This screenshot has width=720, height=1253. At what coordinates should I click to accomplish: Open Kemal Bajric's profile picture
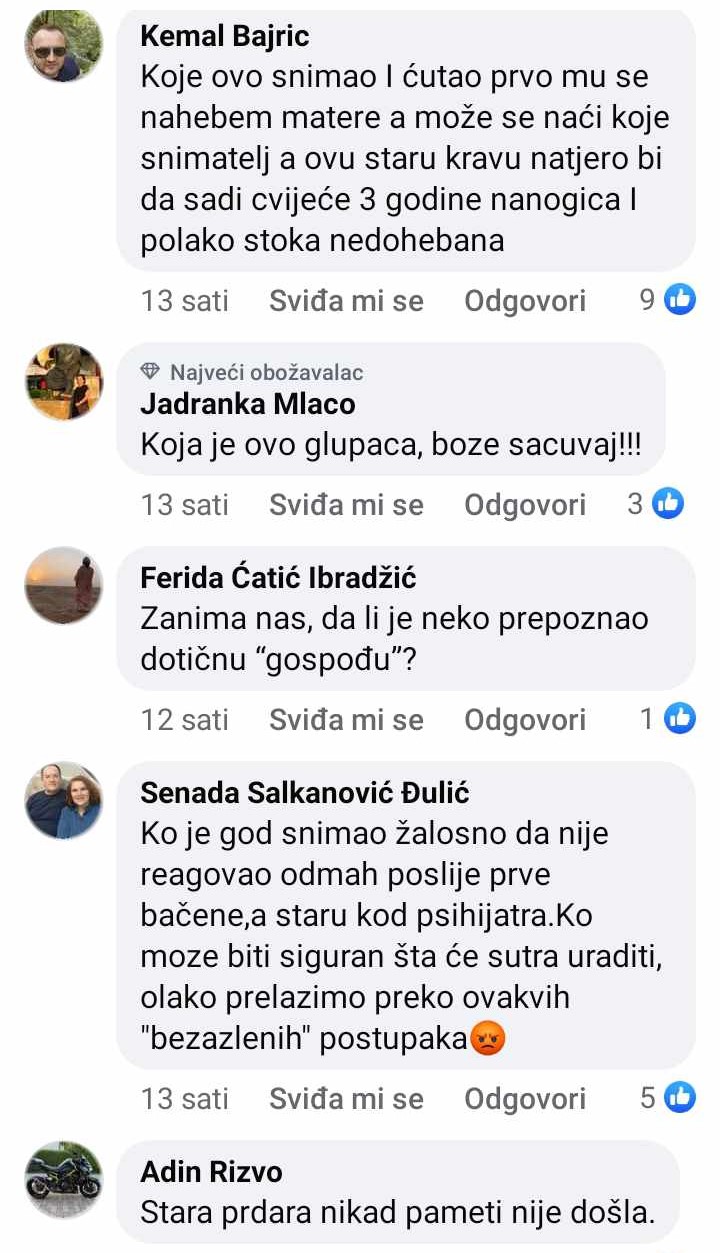(x=63, y=48)
